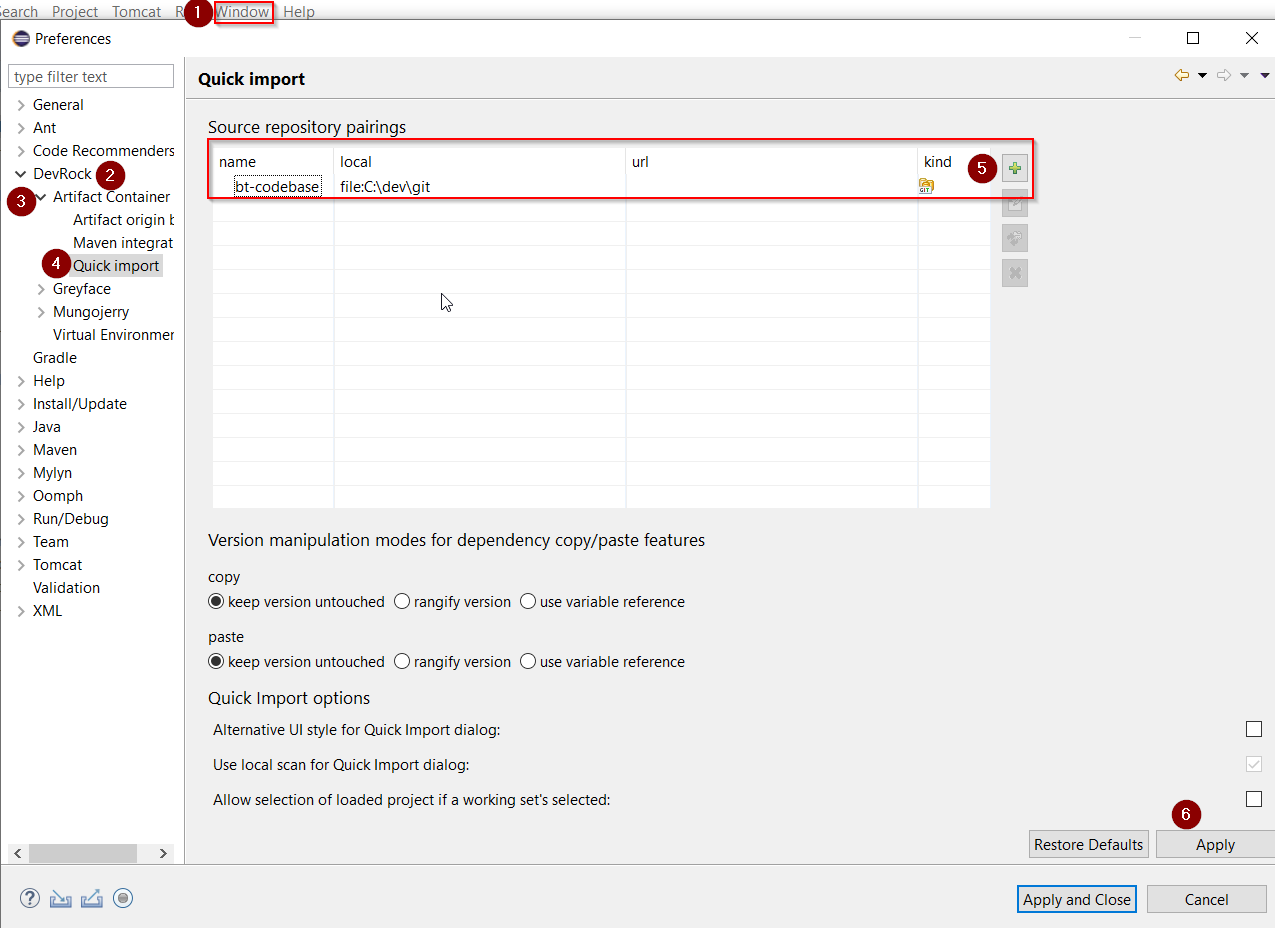
Task: Select 'use variable reference' under paste
Action: tap(528, 662)
